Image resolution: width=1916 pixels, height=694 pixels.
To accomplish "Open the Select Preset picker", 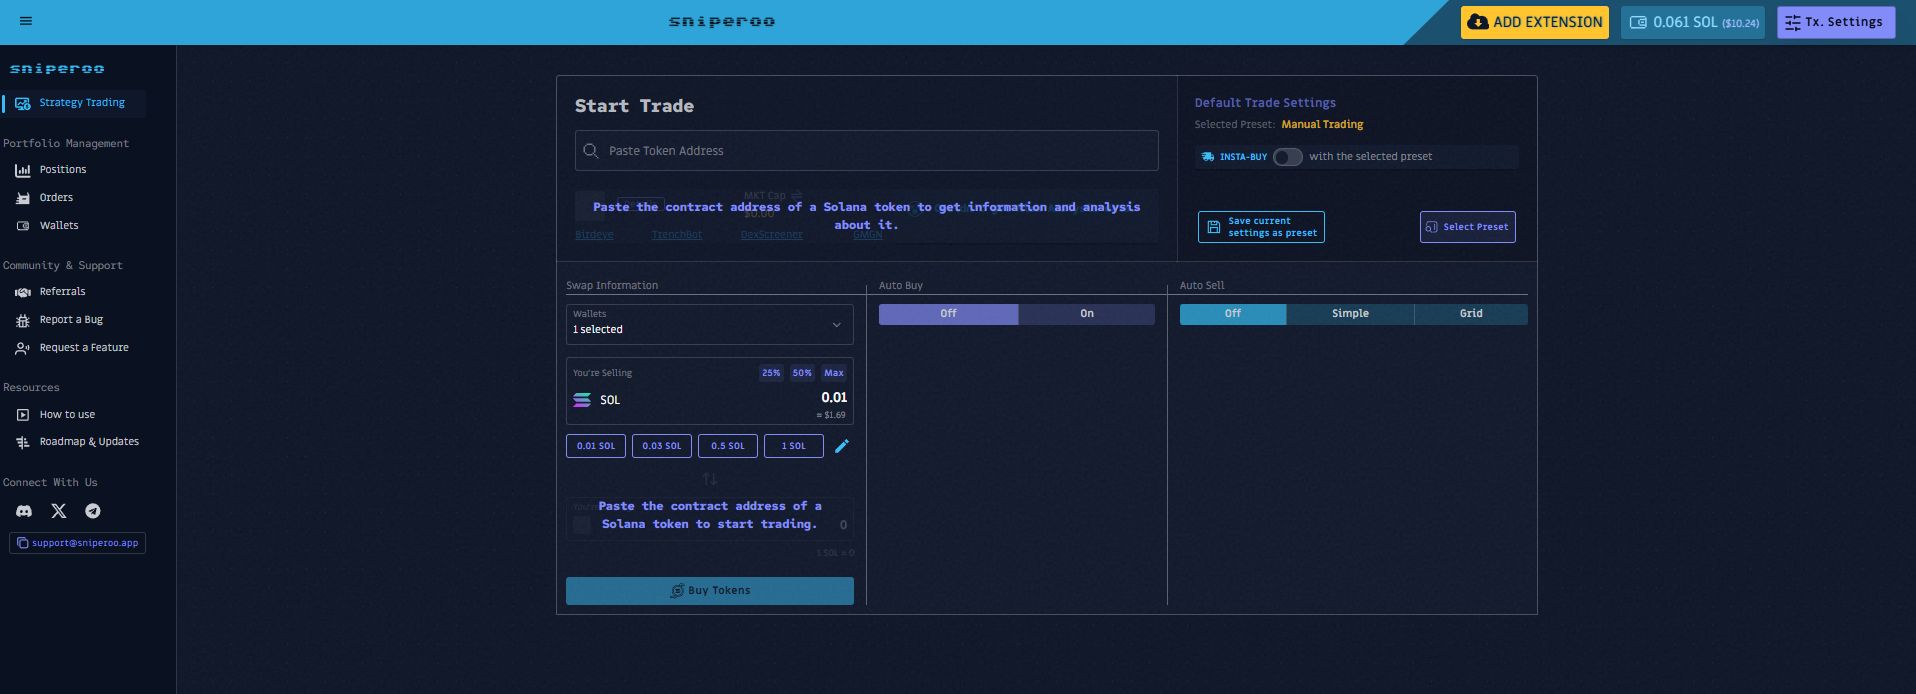I will [x=1467, y=227].
